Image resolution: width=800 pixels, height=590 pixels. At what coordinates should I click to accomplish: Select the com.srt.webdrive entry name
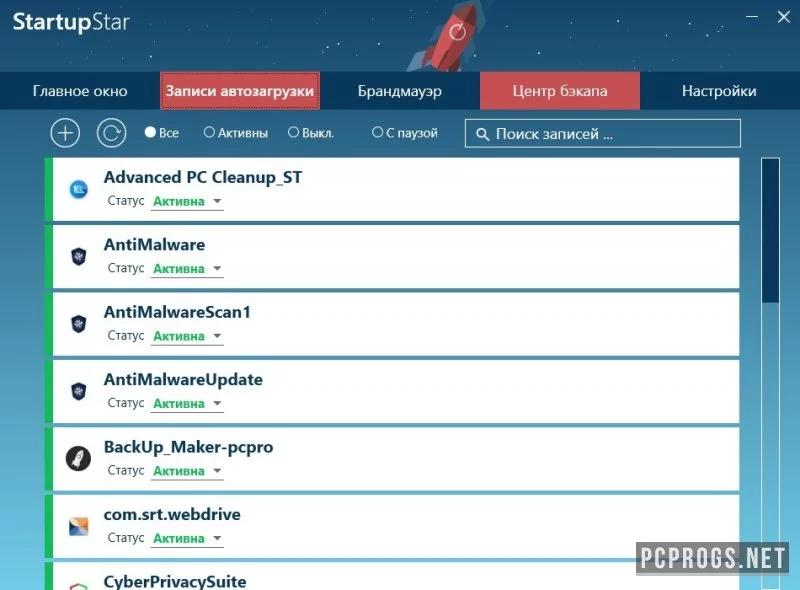(172, 514)
